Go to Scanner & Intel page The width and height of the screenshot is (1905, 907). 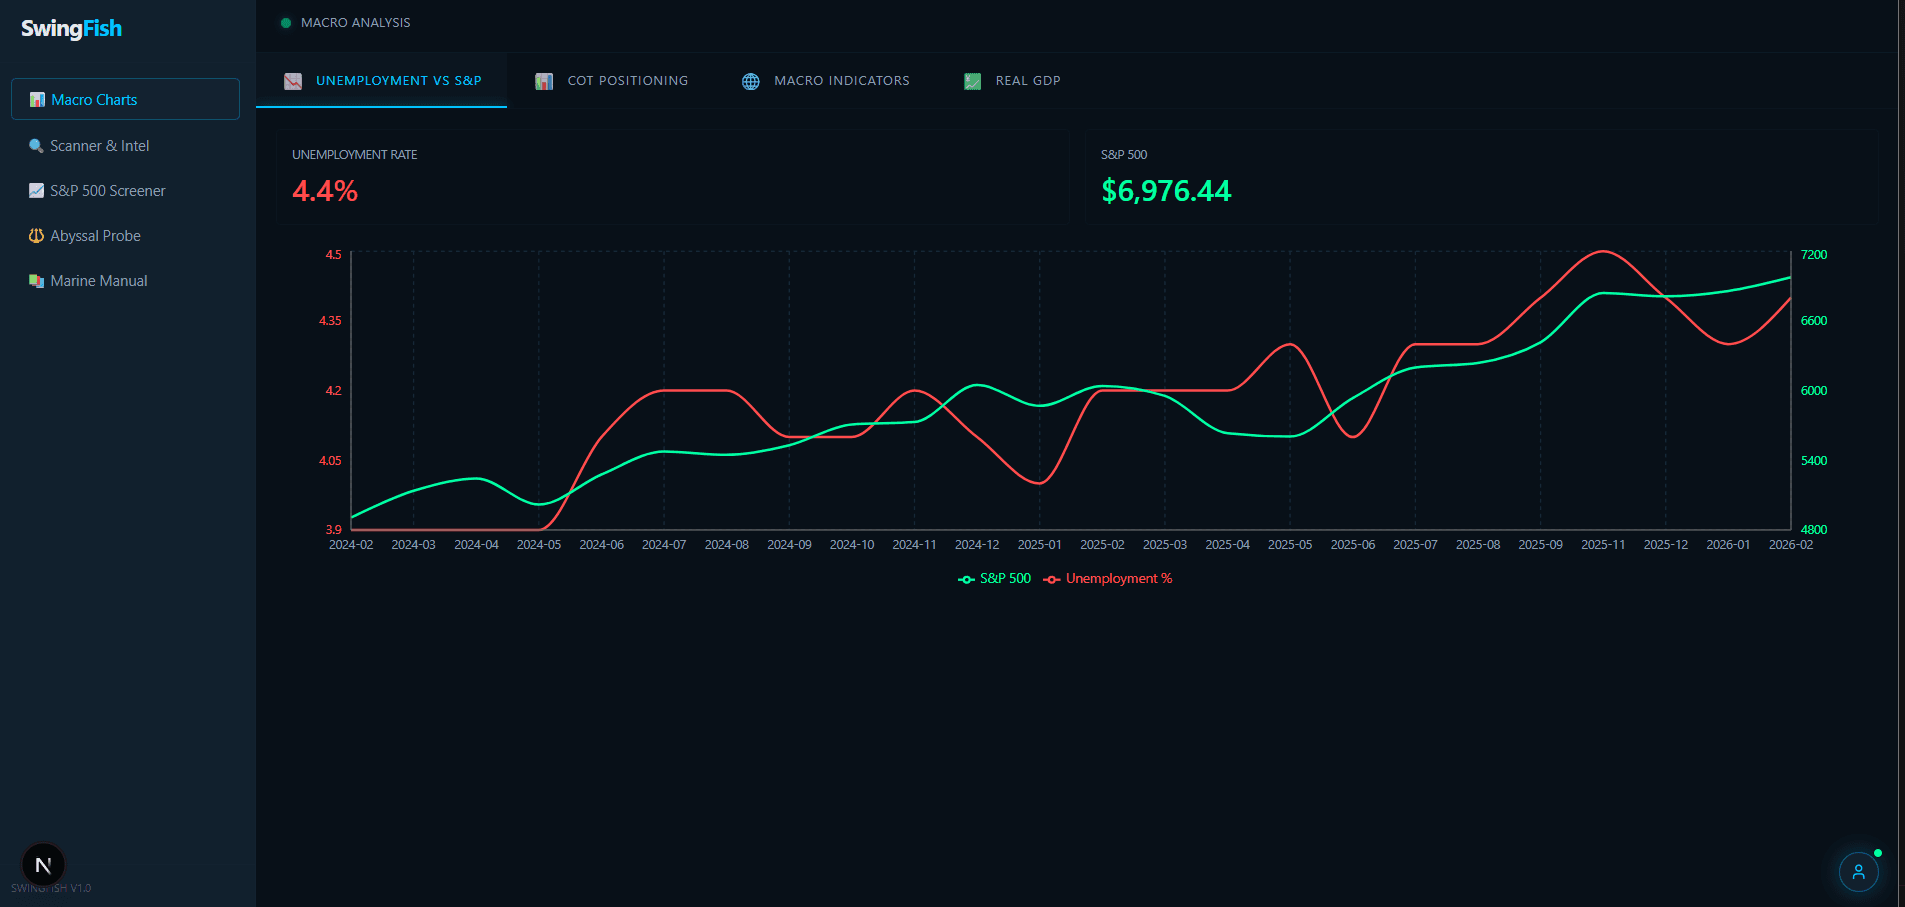point(99,146)
